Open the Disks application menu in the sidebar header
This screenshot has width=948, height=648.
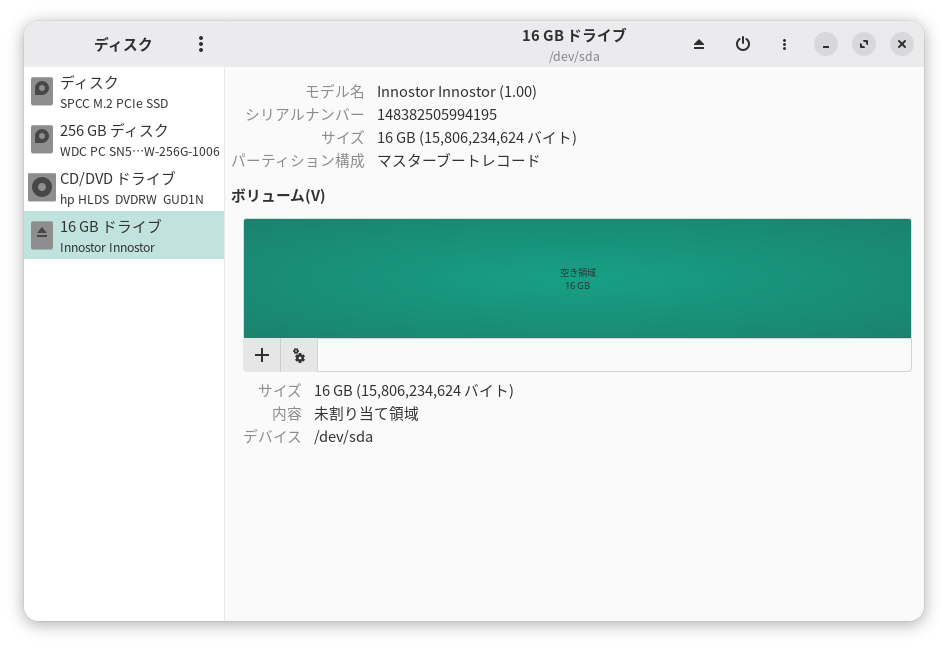(x=201, y=44)
